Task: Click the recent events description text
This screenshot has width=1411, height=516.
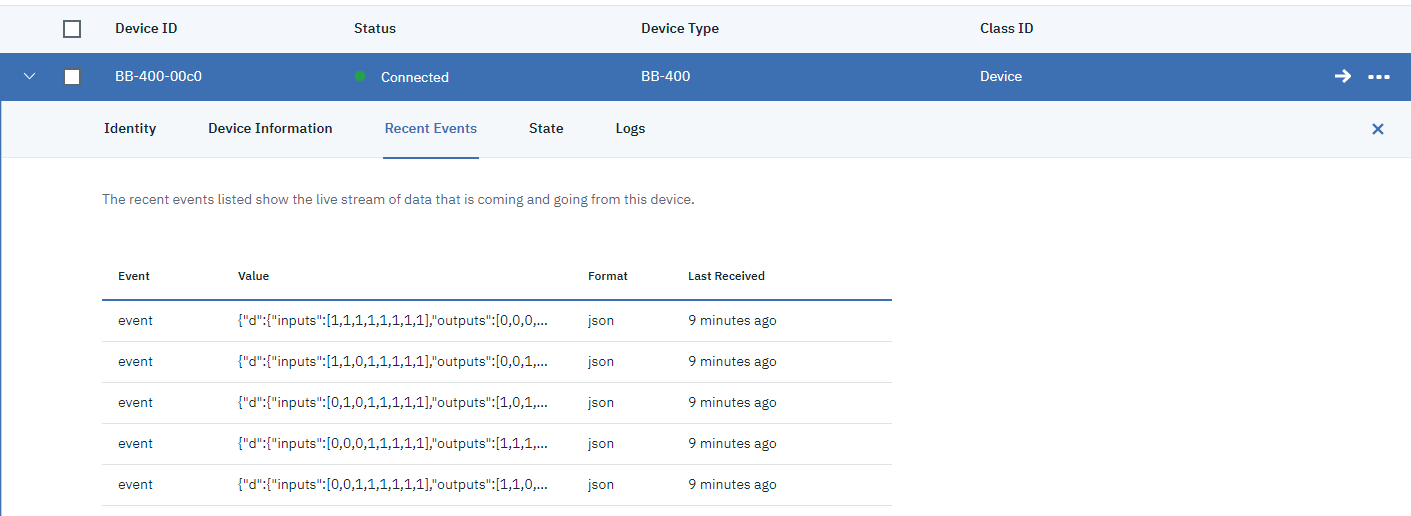Action: [x=398, y=199]
